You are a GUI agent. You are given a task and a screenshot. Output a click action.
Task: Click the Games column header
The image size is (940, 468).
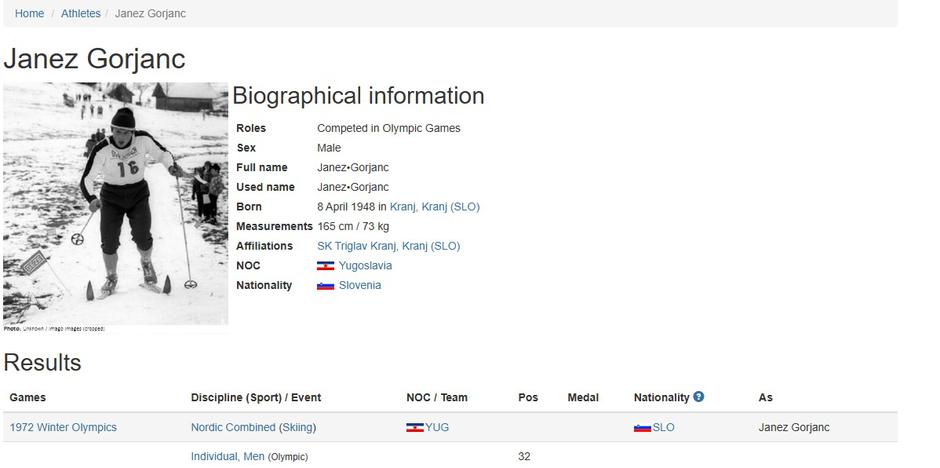pyautogui.click(x=28, y=397)
